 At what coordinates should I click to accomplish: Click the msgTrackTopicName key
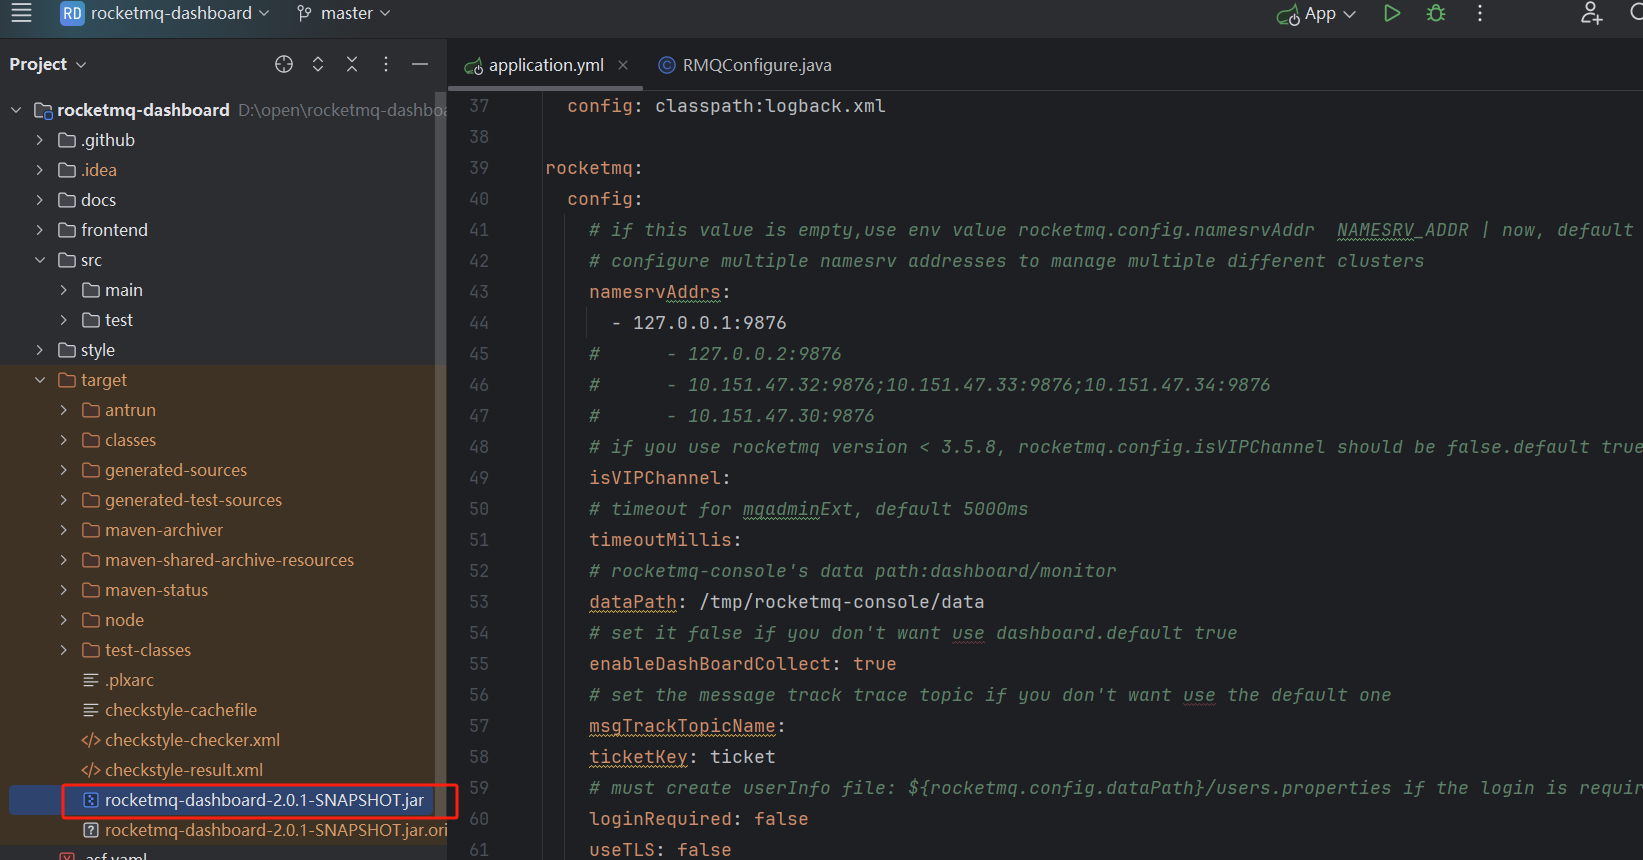point(682,726)
